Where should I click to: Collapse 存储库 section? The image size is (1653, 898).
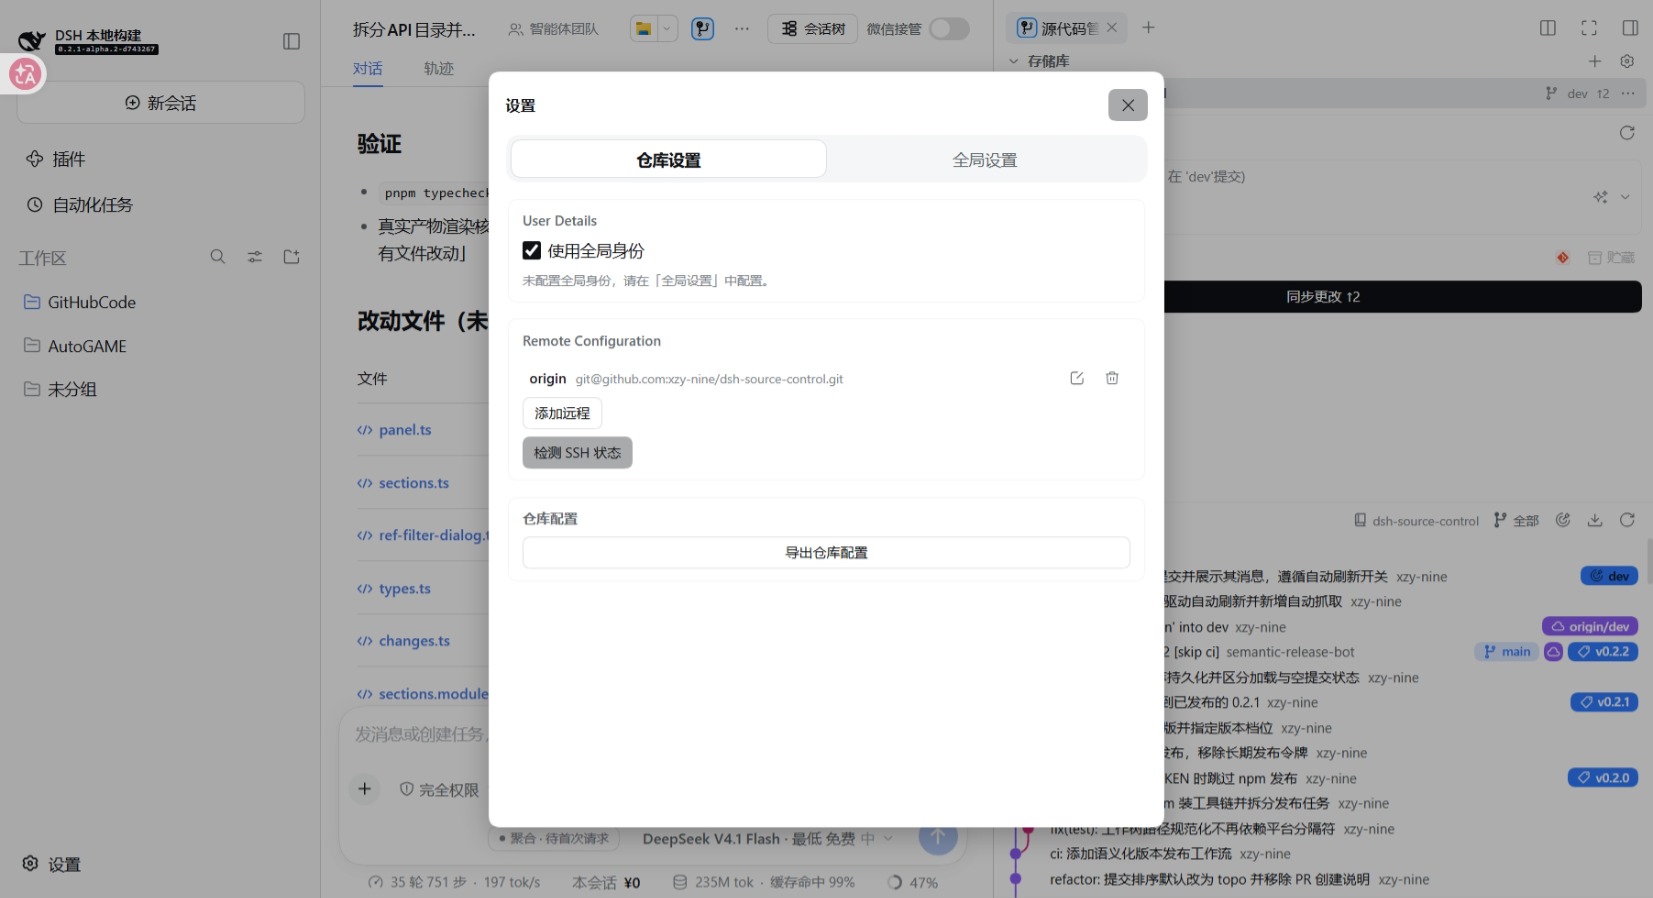[x=1014, y=61]
